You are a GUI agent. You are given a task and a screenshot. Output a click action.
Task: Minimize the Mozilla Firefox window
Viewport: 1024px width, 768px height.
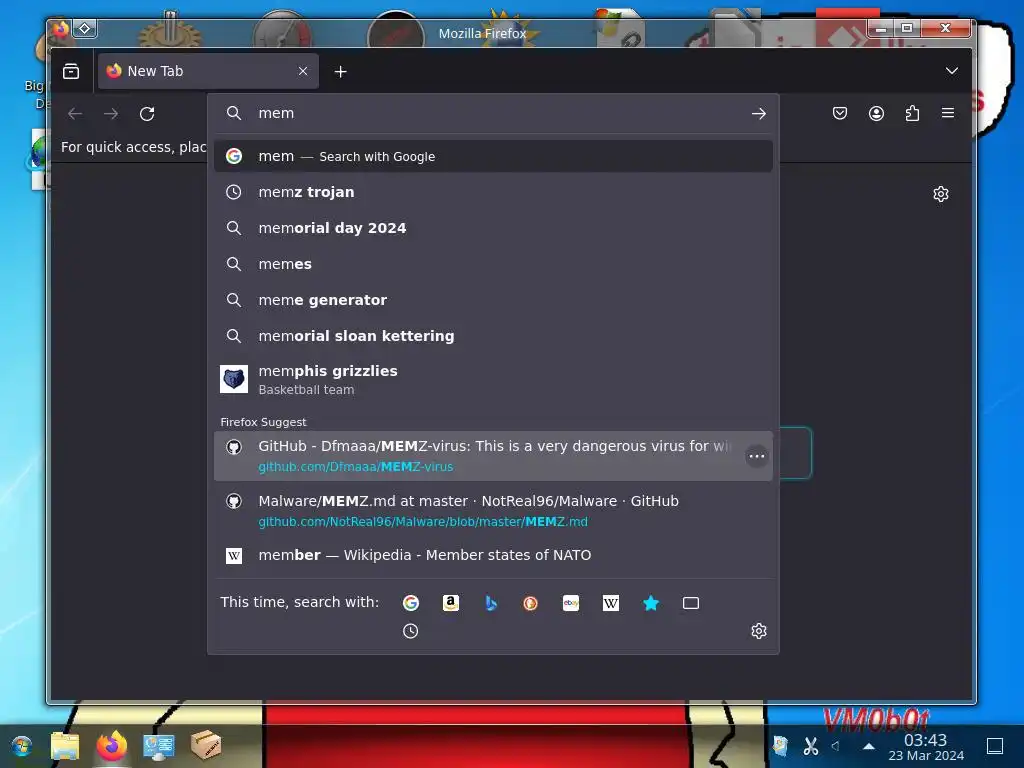[880, 28]
